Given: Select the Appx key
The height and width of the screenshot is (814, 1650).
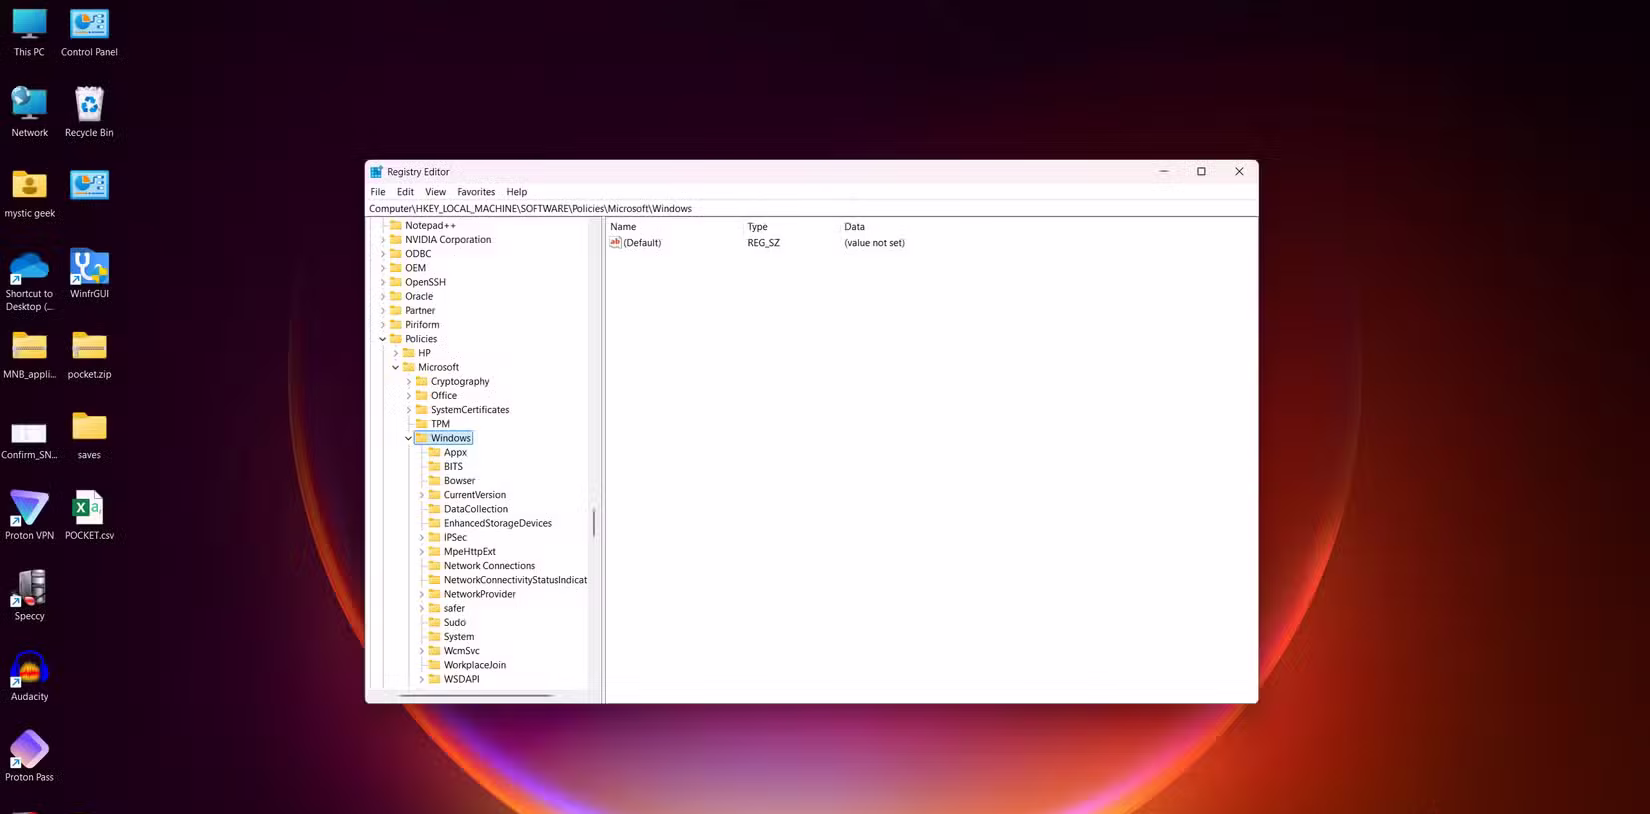Looking at the screenshot, I should click(455, 452).
